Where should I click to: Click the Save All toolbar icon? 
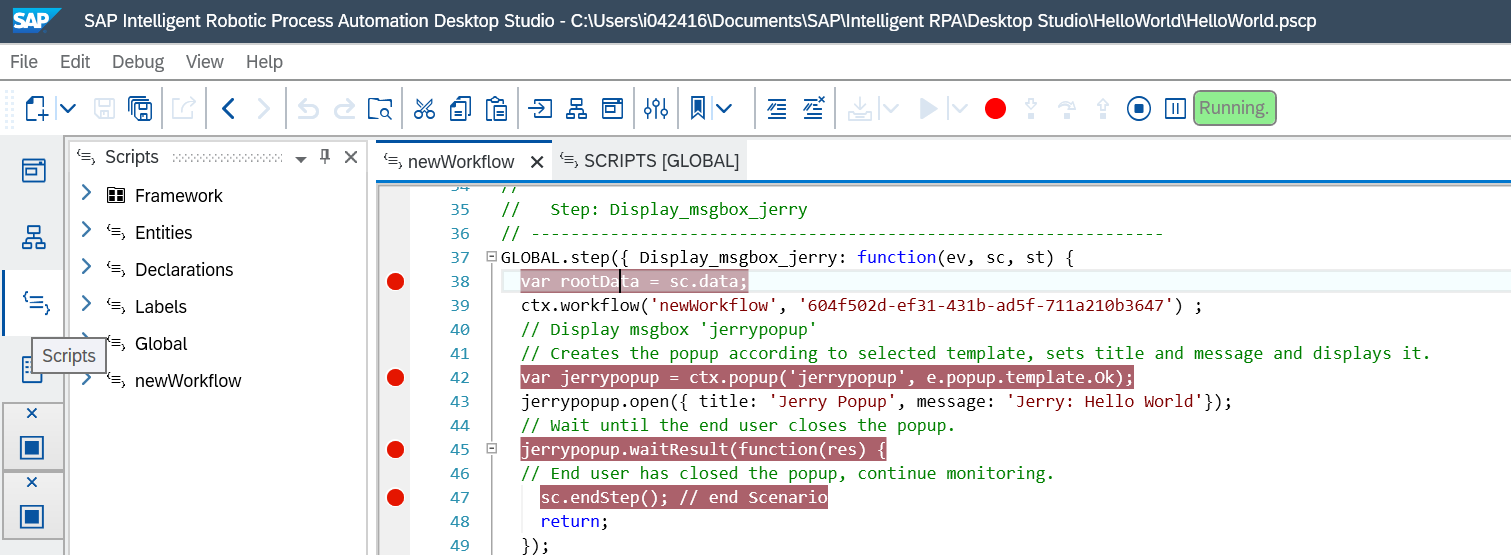(140, 108)
